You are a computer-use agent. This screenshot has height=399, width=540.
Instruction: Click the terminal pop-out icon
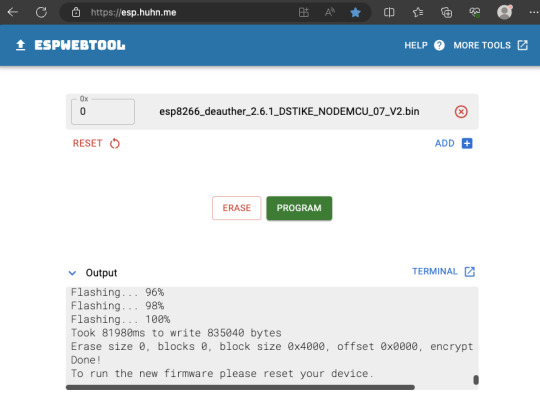pyautogui.click(x=470, y=272)
